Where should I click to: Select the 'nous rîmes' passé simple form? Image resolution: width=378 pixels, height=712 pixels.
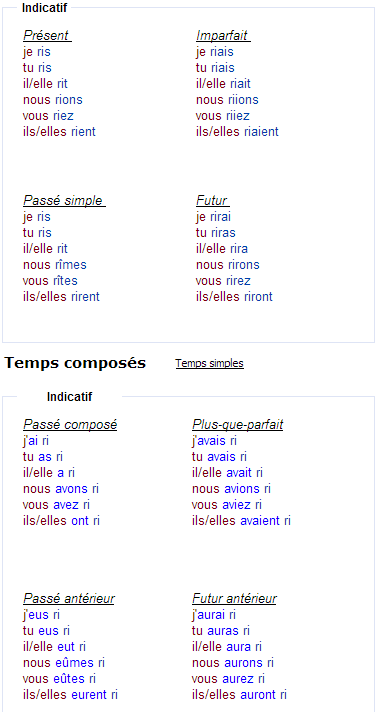(55, 265)
